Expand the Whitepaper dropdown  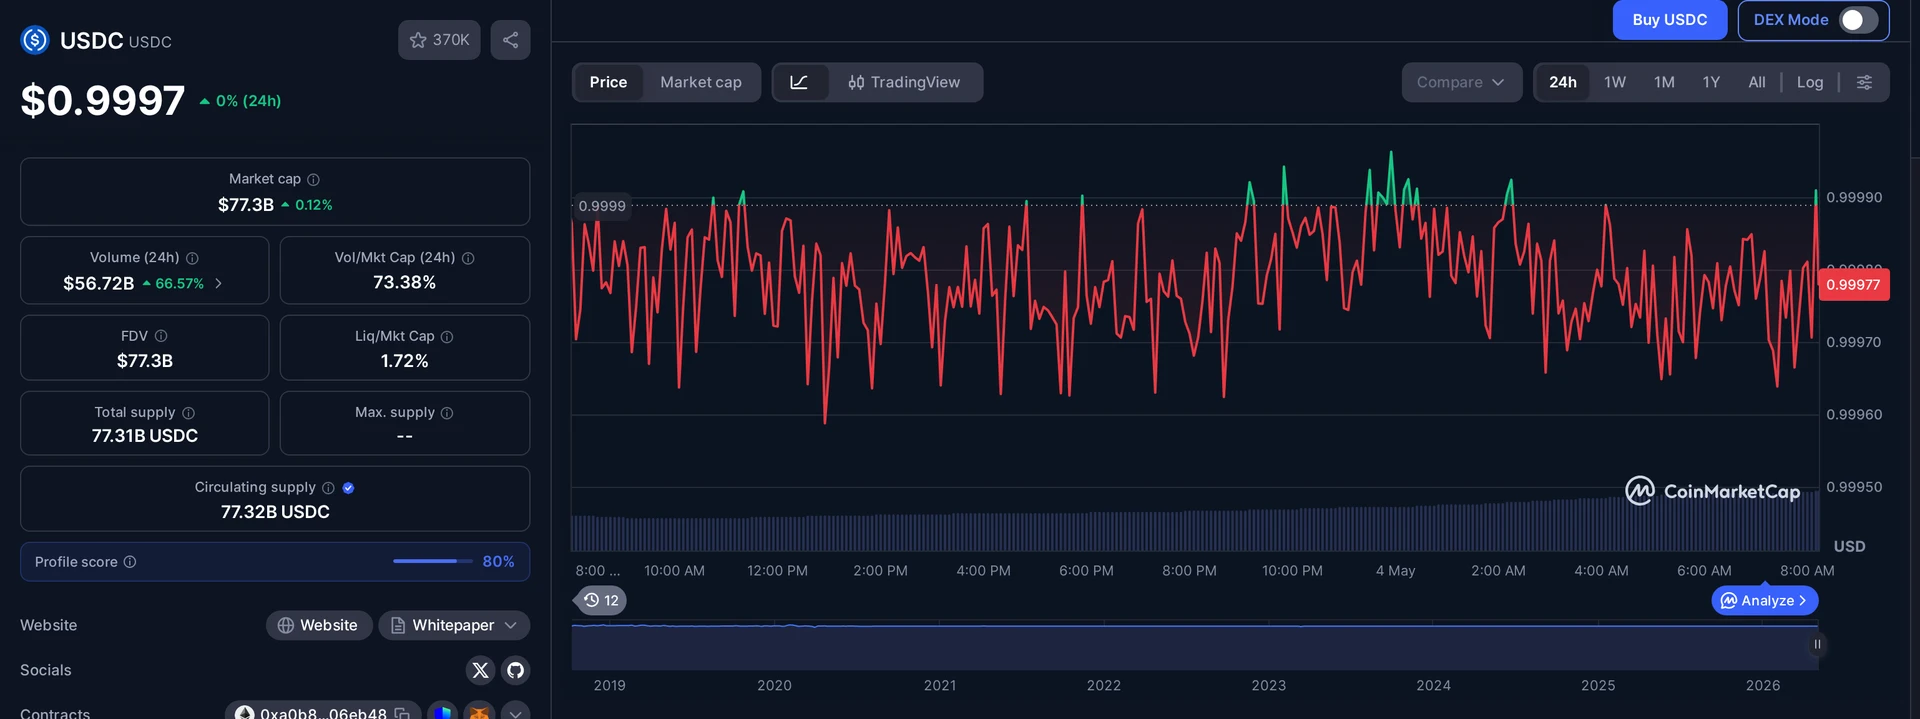(x=454, y=625)
